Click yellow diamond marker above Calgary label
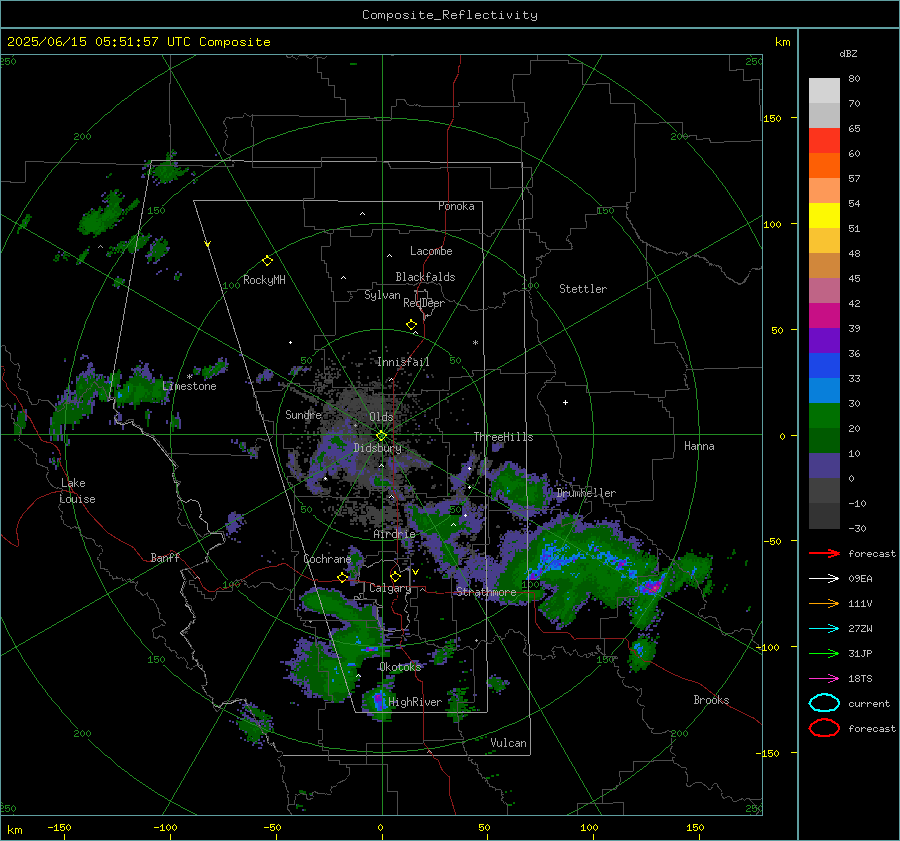Screen dimensions: 900x841 [x=395, y=576]
